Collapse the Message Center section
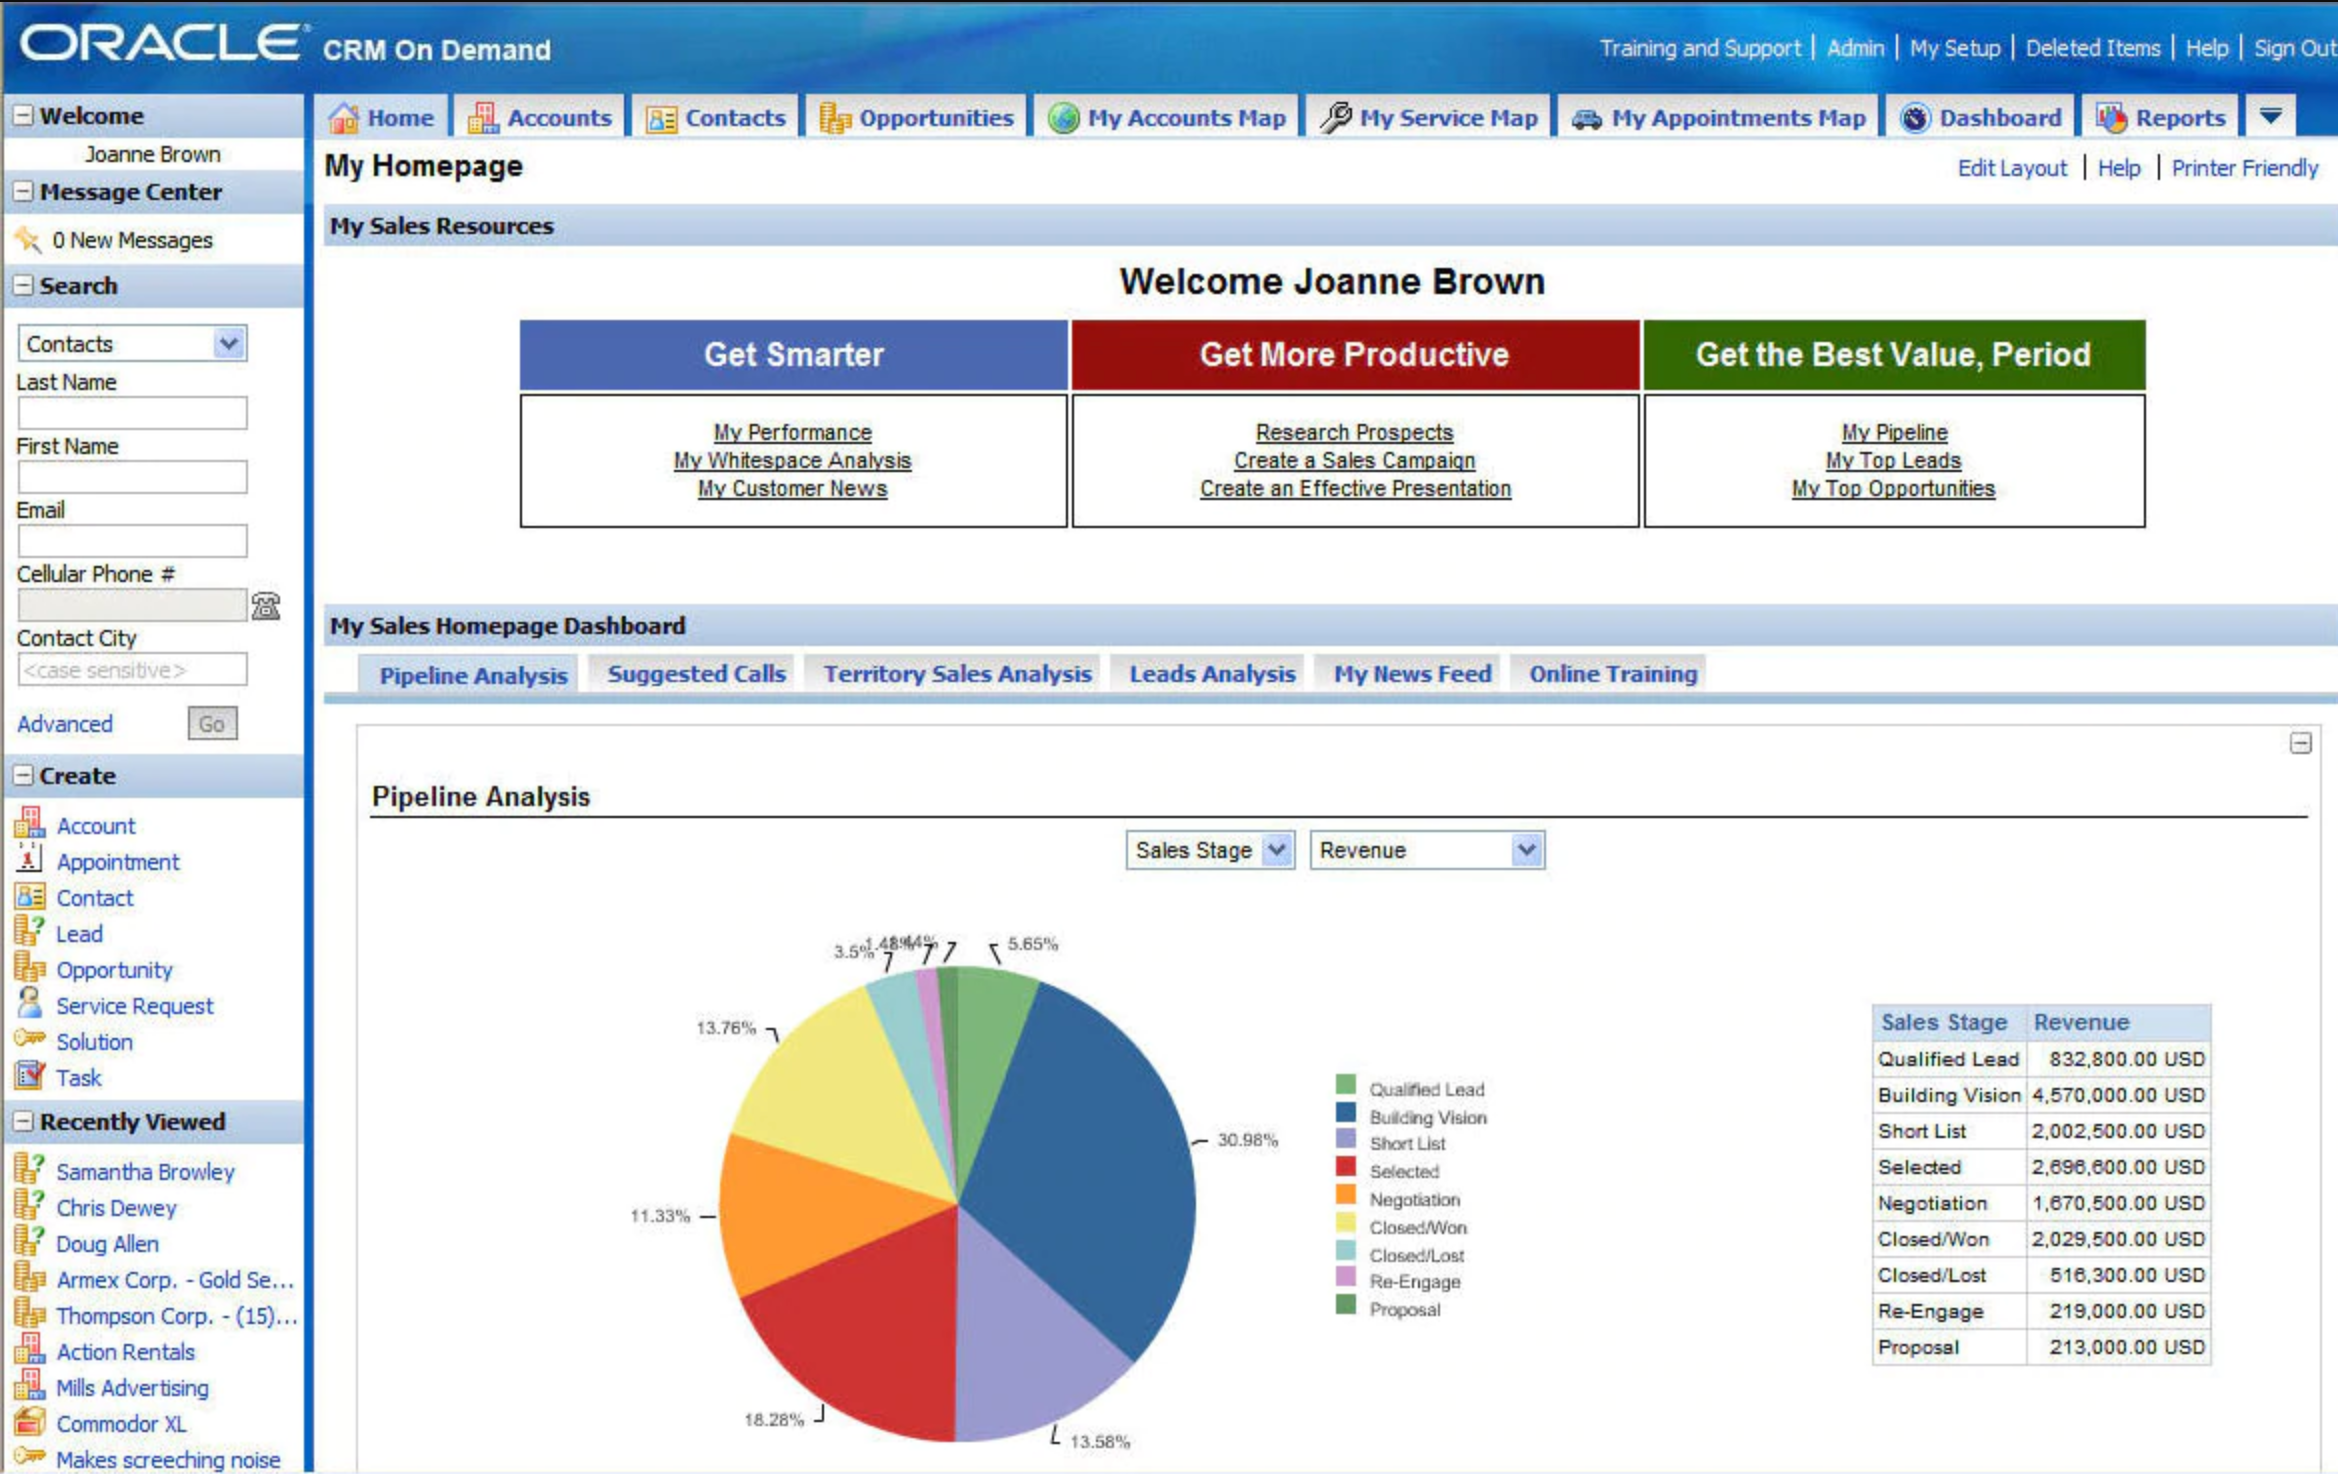Image resolution: width=2338 pixels, height=1474 pixels. tap(22, 191)
